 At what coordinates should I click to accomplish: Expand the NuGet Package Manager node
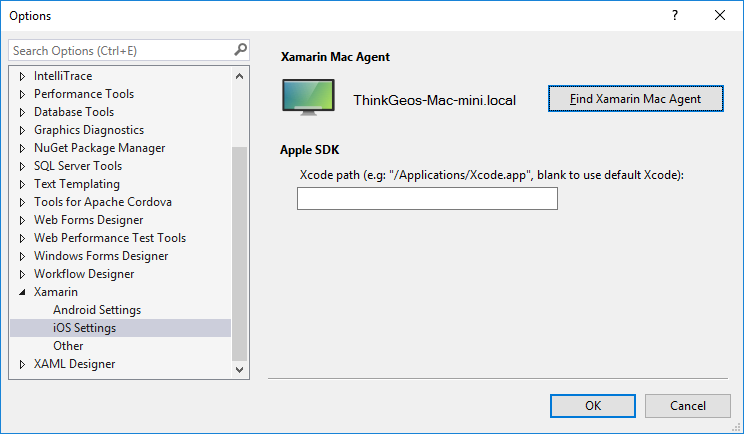(22, 148)
